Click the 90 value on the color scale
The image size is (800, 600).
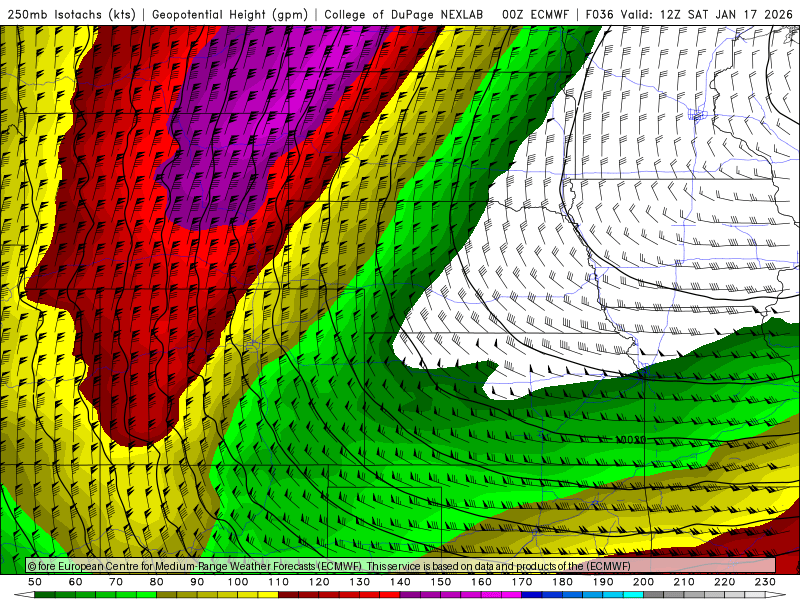coord(197,582)
